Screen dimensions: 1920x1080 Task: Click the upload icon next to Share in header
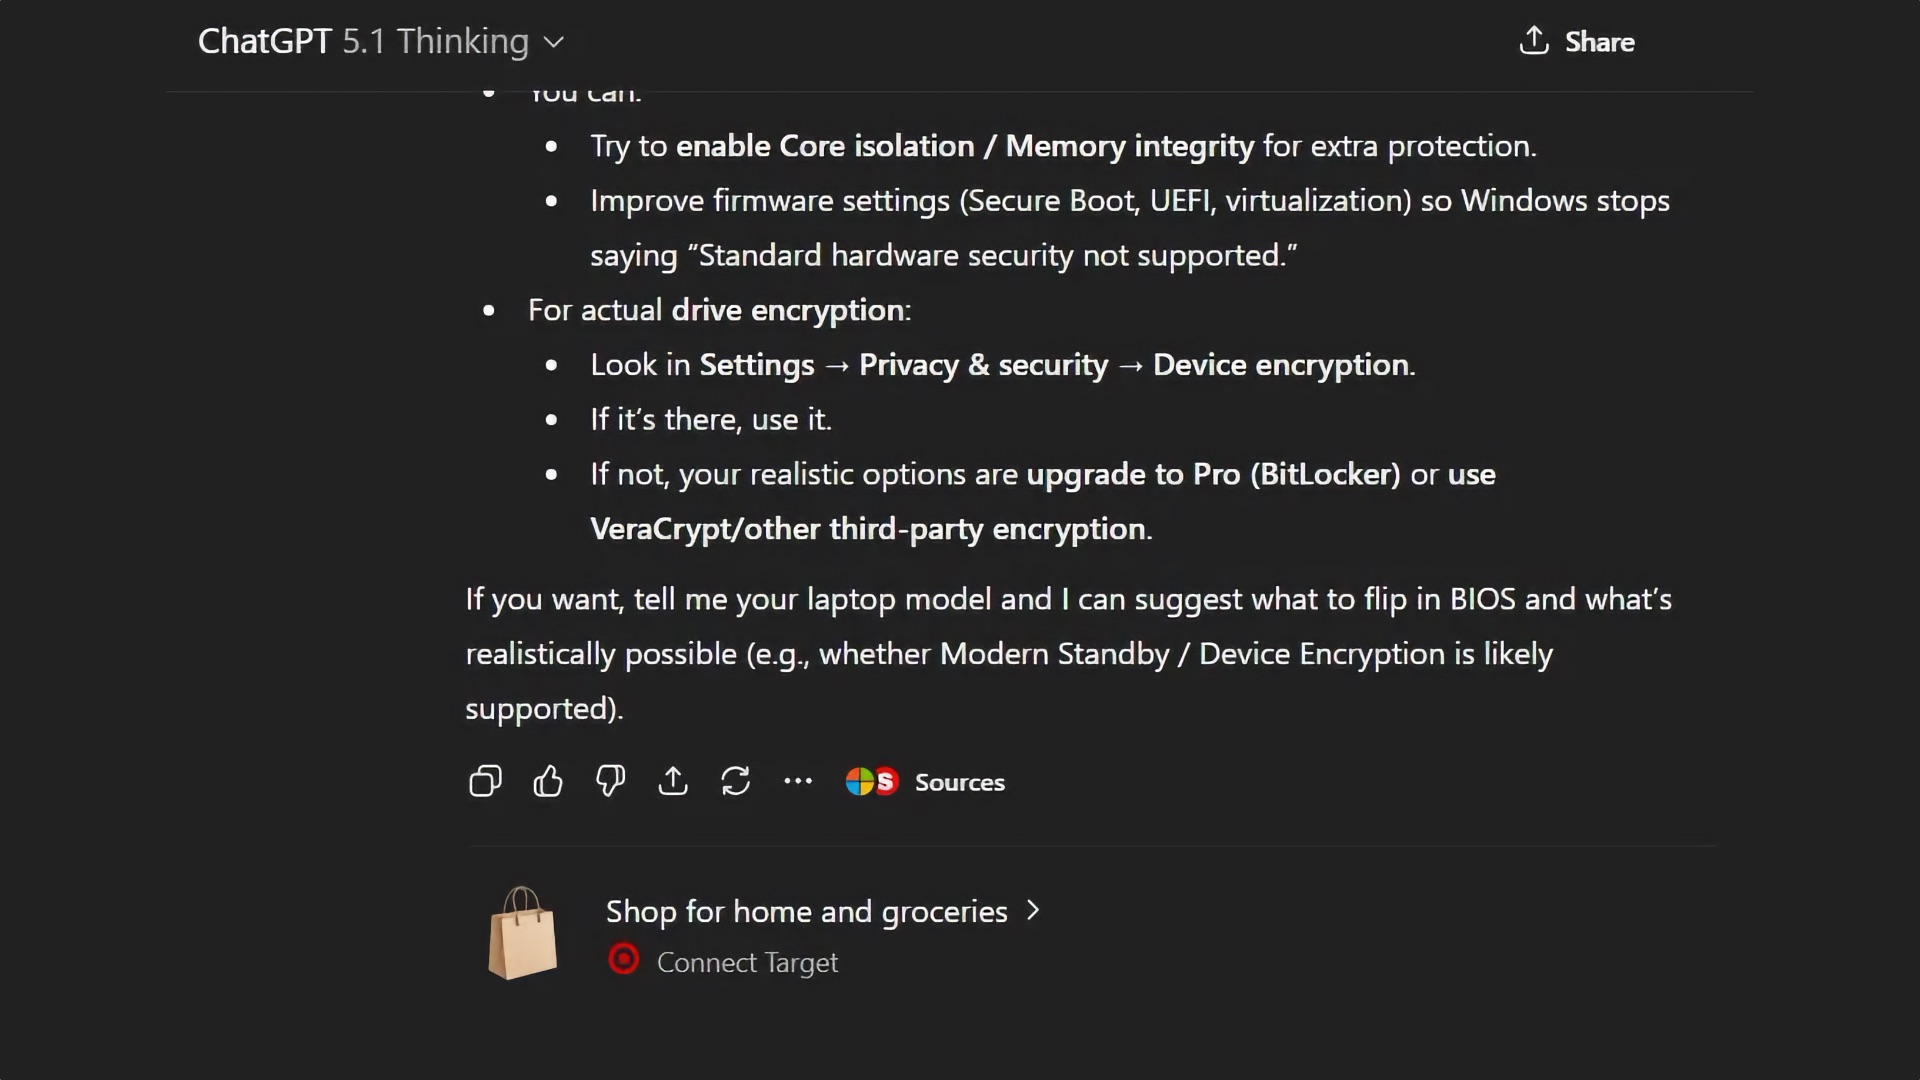tap(1533, 41)
